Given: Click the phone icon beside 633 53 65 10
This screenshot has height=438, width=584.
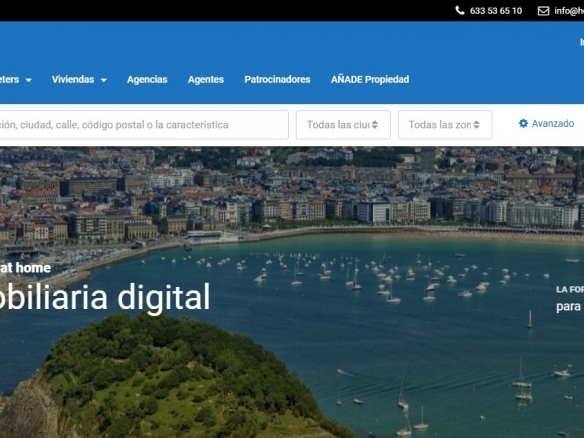Looking at the screenshot, I should click(x=460, y=10).
